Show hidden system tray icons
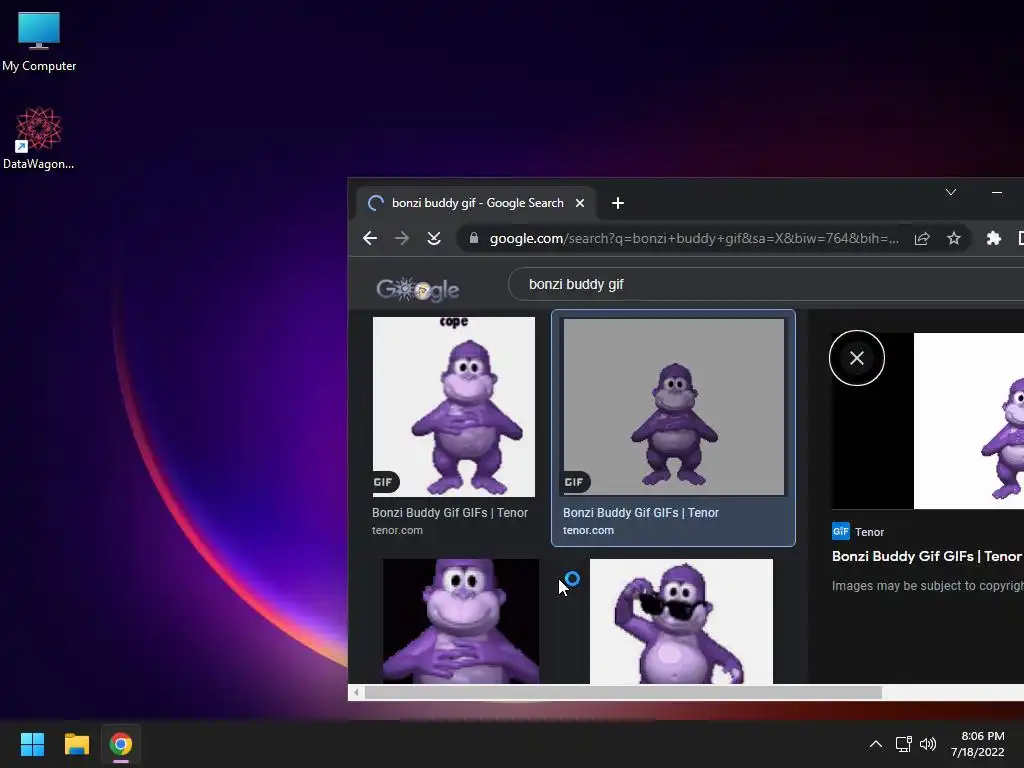1024x768 pixels. pyautogui.click(x=876, y=744)
